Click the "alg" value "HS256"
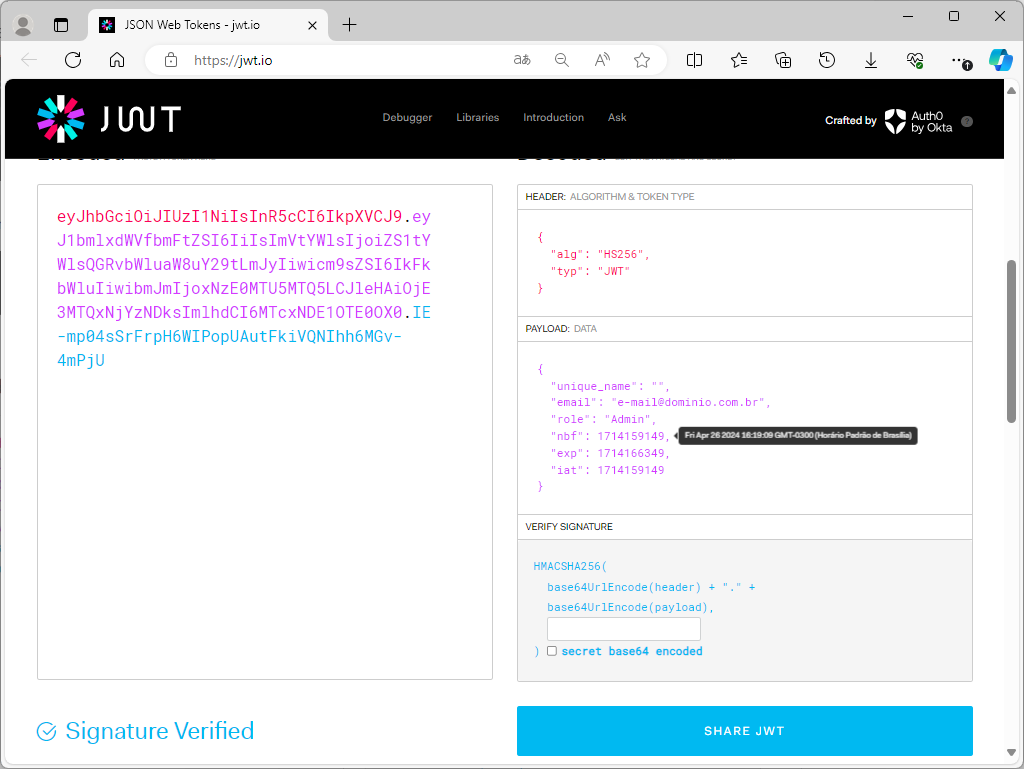Image resolution: width=1024 pixels, height=769 pixels. tap(620, 254)
